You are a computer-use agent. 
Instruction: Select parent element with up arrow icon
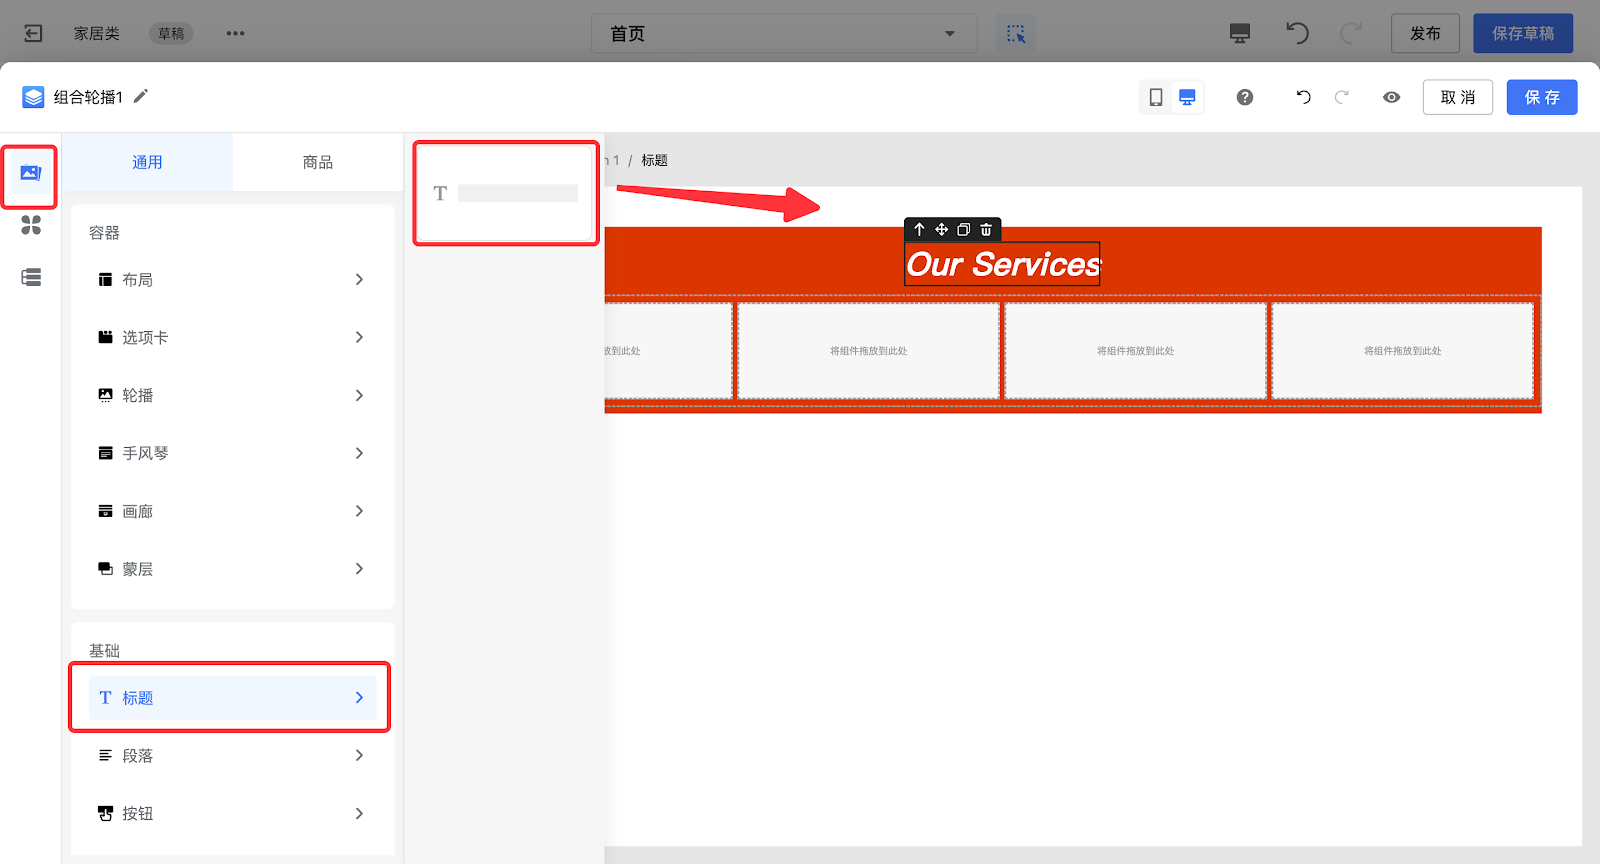(x=919, y=230)
